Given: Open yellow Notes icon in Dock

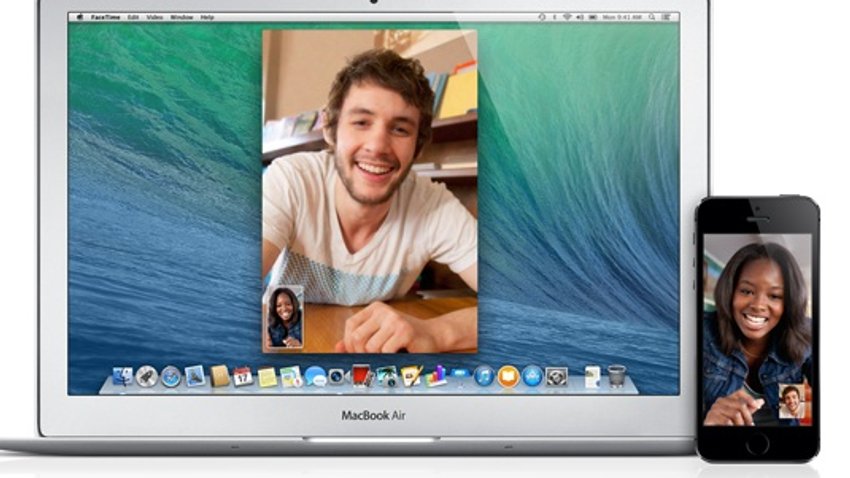Looking at the screenshot, I should [x=267, y=377].
